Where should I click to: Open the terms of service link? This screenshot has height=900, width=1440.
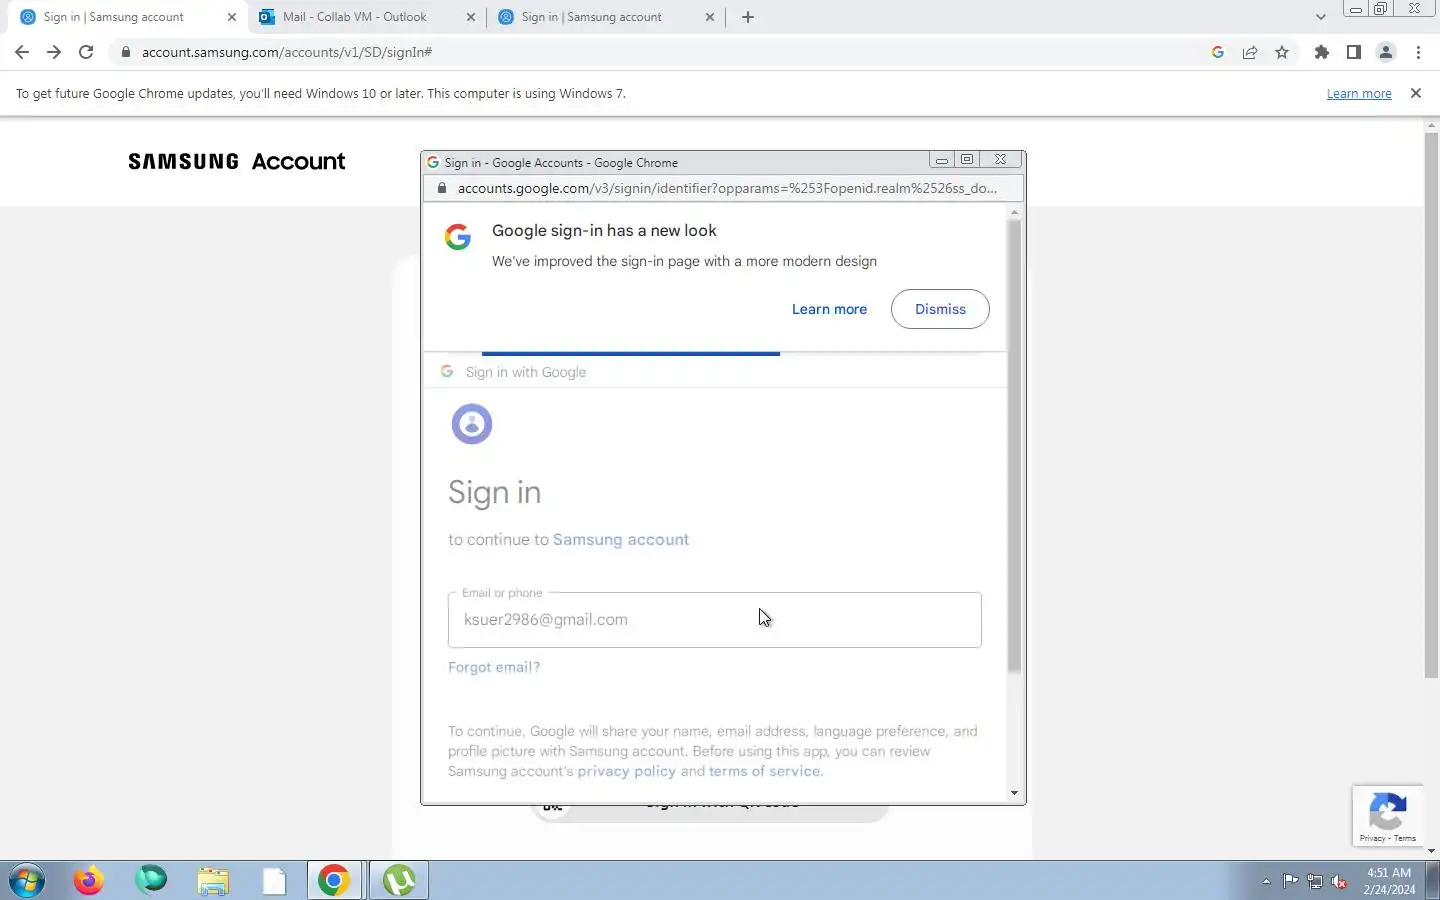[x=764, y=771]
